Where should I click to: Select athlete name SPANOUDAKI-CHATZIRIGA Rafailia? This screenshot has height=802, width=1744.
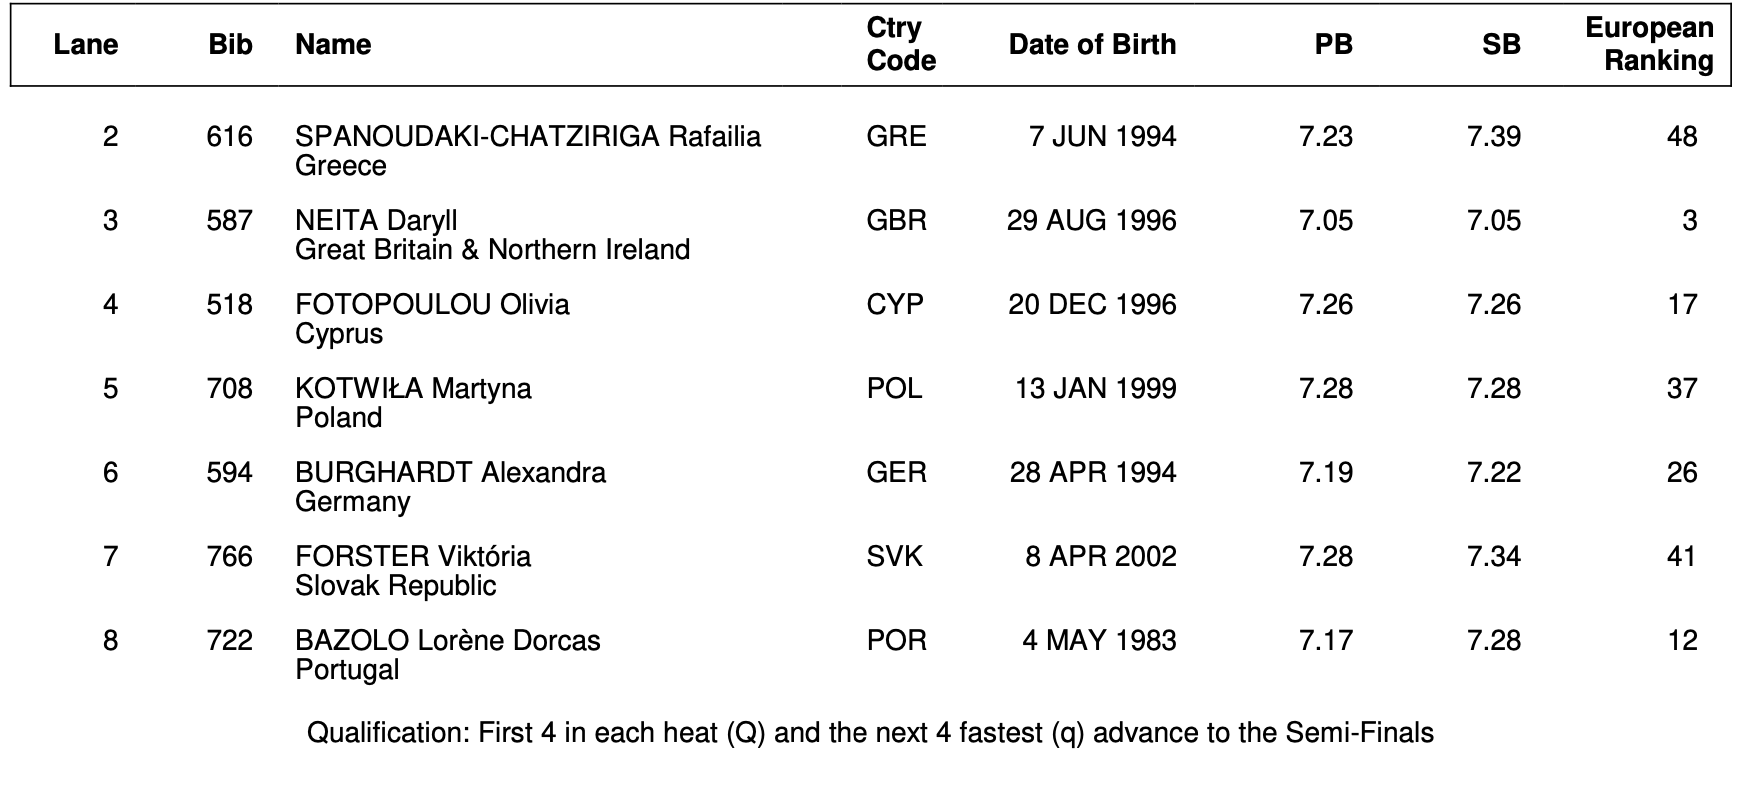tap(527, 137)
